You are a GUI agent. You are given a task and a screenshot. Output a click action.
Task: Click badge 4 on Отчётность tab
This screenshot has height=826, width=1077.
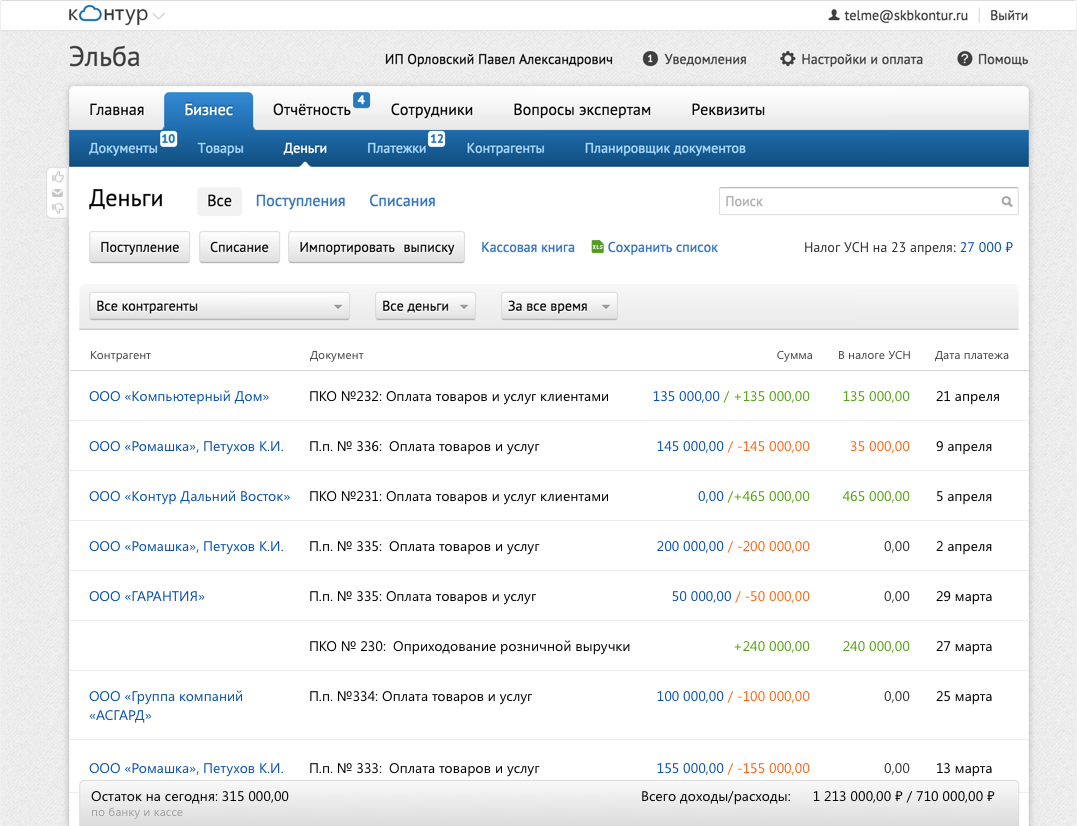coord(361,100)
